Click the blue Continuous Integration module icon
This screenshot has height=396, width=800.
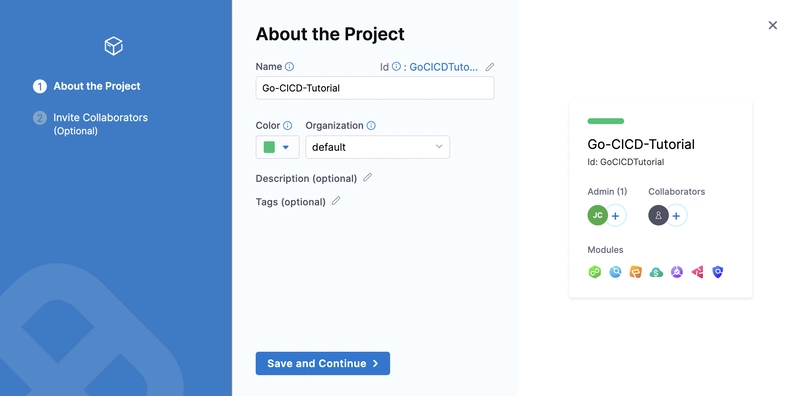[x=615, y=272]
